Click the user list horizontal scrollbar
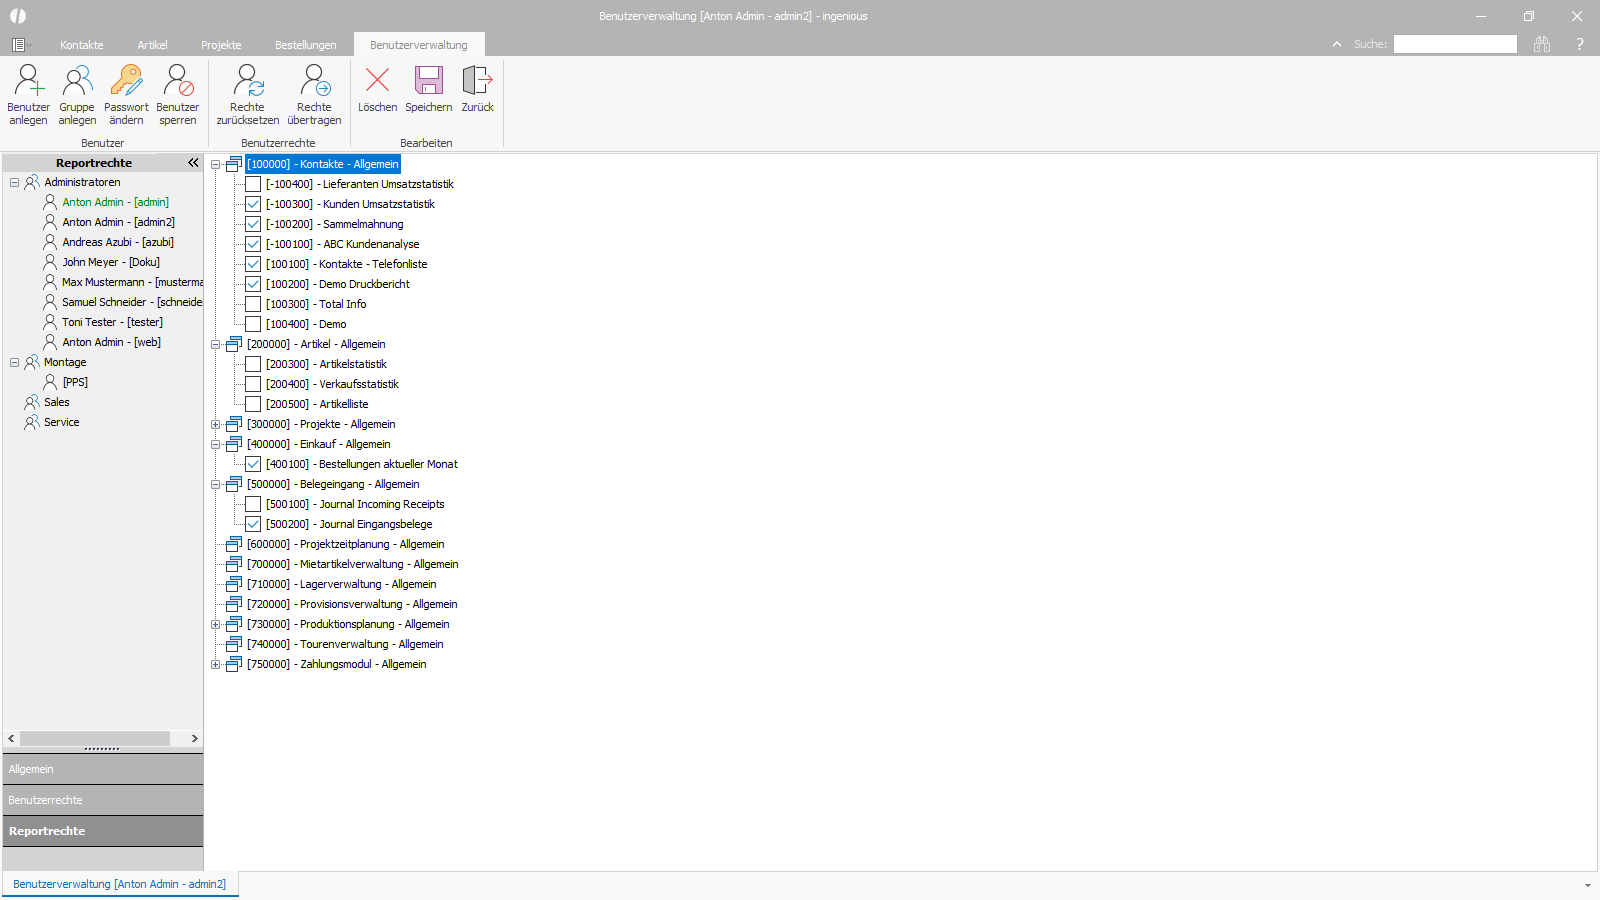Viewport: 1600px width, 900px height. coord(103,738)
